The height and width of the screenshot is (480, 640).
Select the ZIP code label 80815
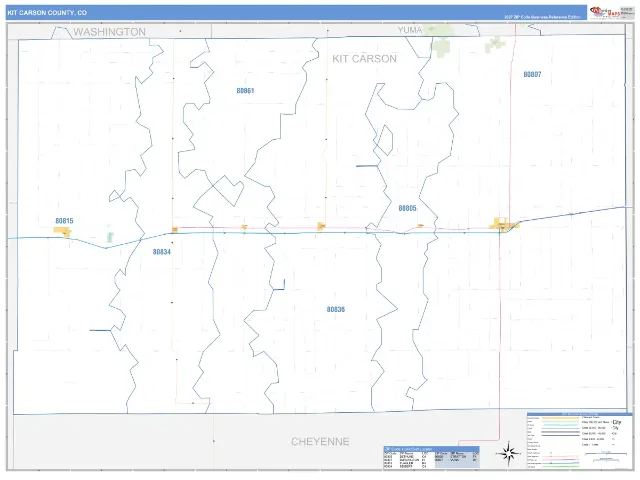coord(64,221)
